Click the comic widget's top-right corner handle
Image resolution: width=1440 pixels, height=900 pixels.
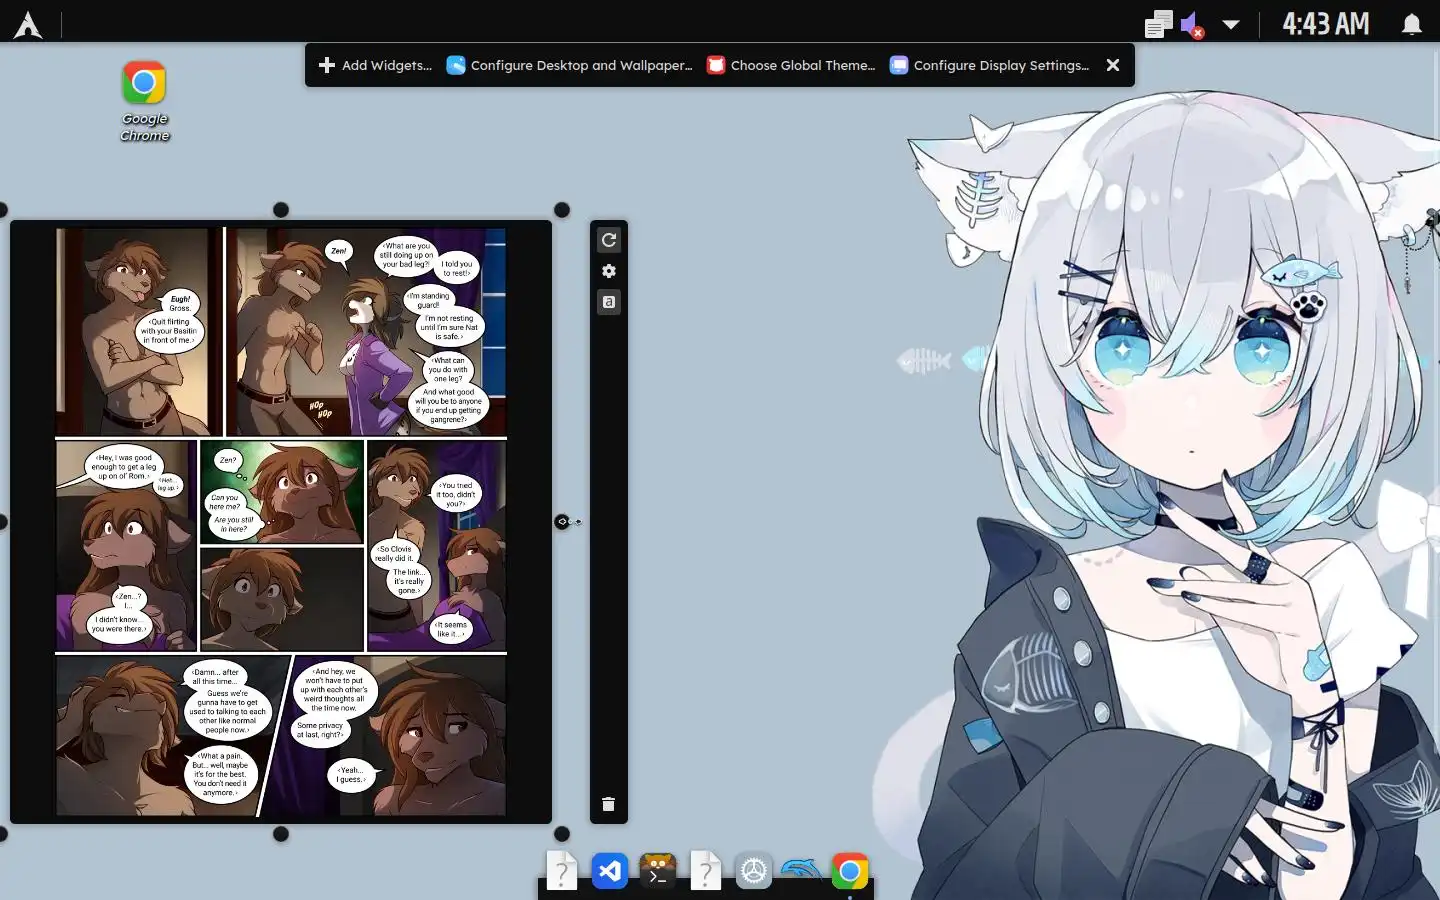tap(562, 210)
